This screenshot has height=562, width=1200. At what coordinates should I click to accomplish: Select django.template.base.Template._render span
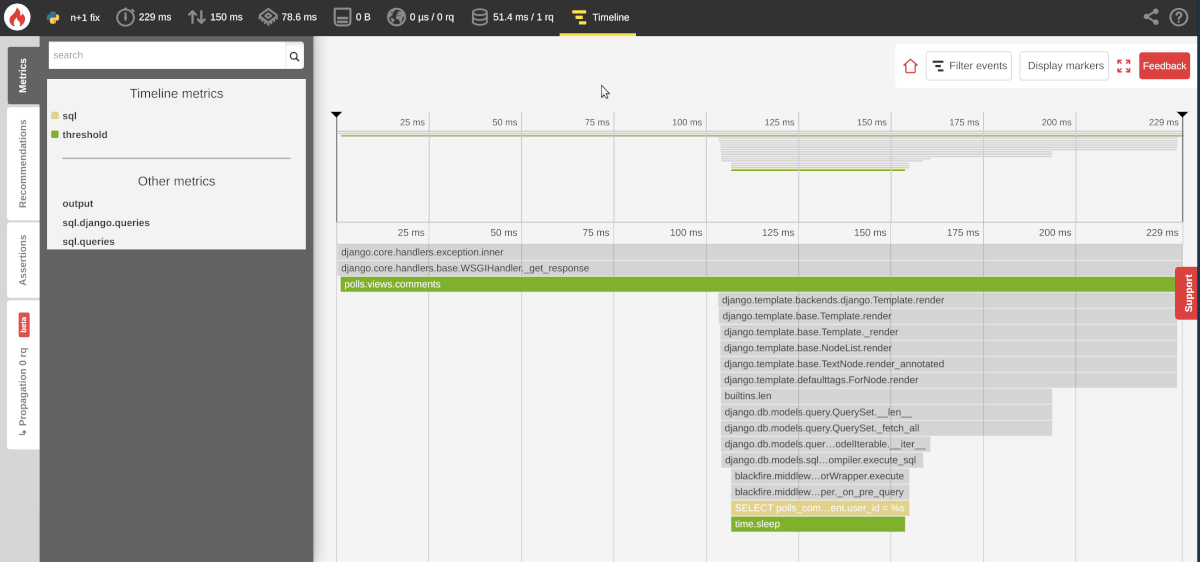(x=948, y=332)
